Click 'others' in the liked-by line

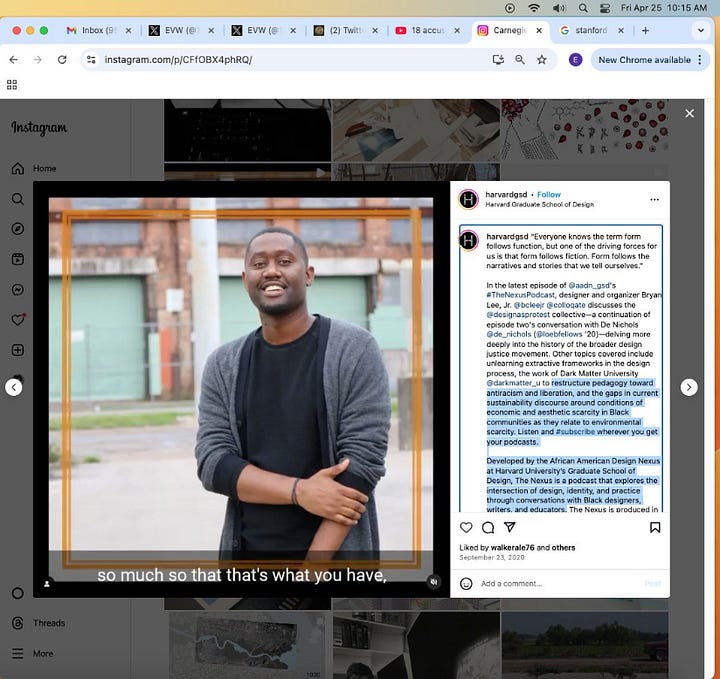coord(563,548)
